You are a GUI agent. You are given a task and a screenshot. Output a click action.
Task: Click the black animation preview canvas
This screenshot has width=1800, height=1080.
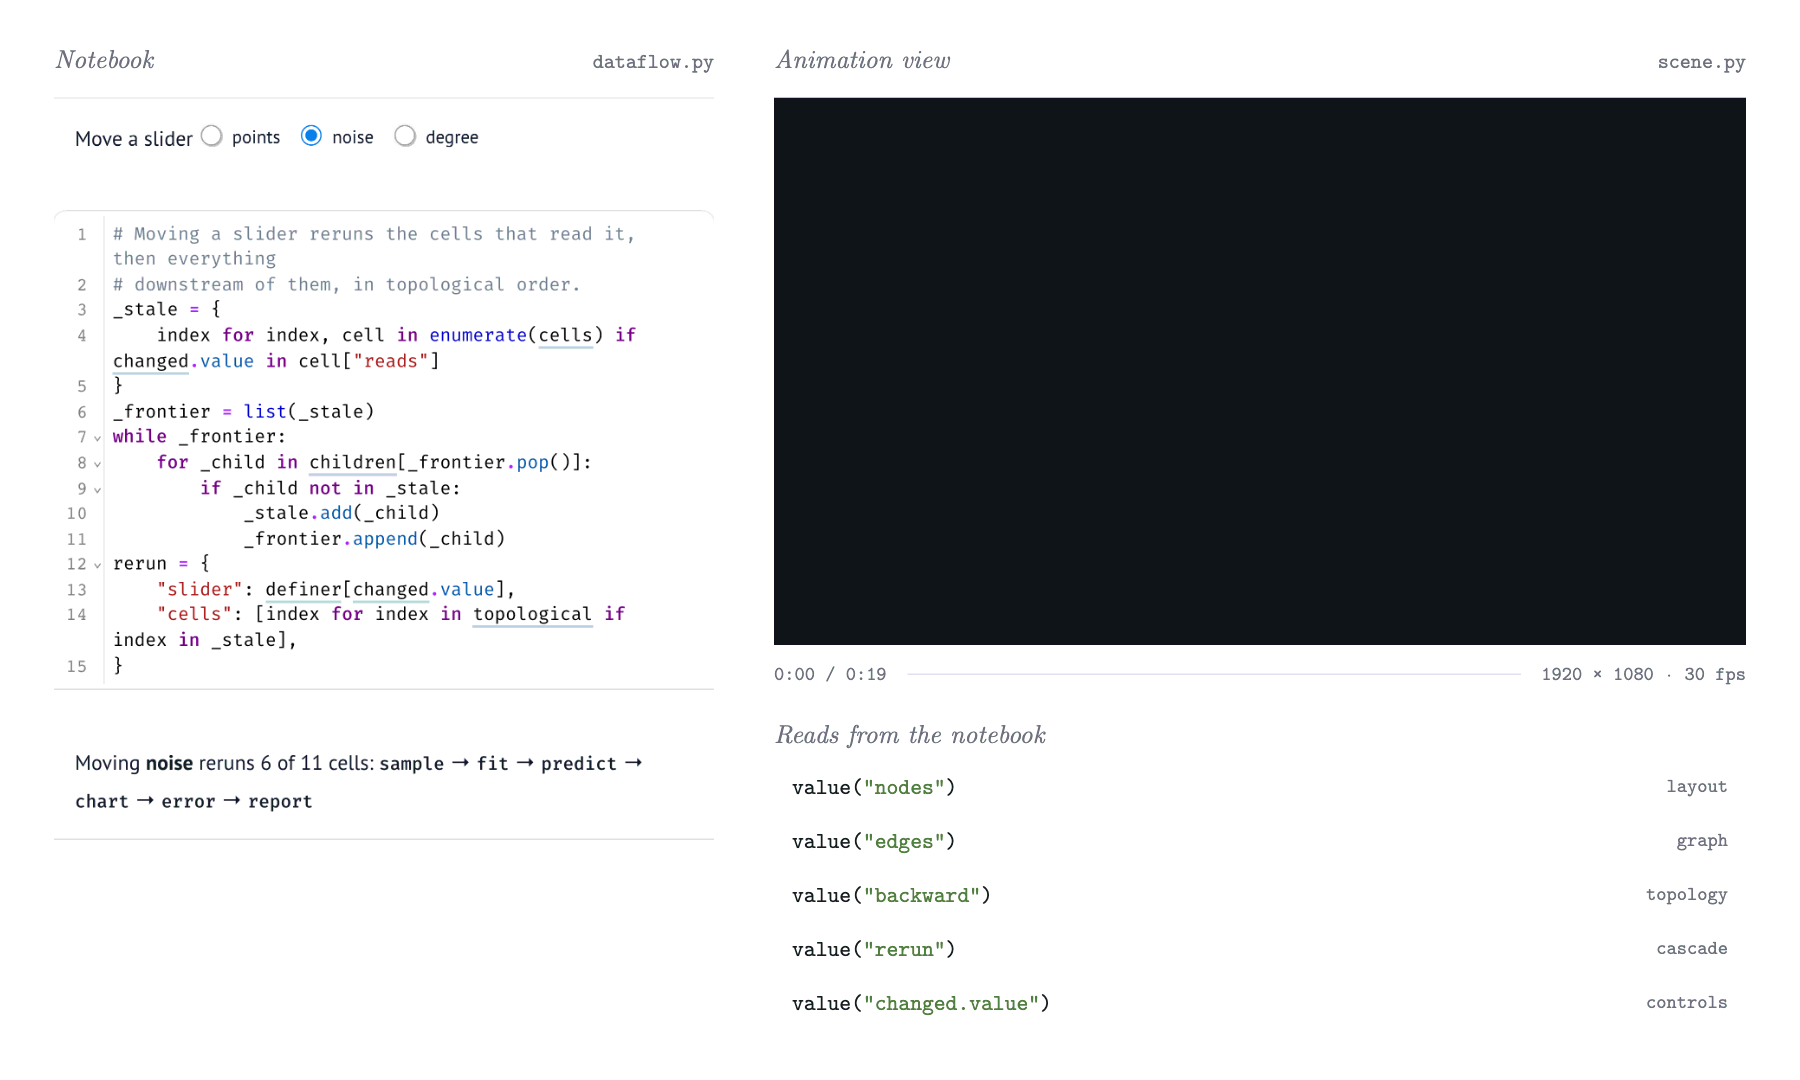pos(1260,371)
